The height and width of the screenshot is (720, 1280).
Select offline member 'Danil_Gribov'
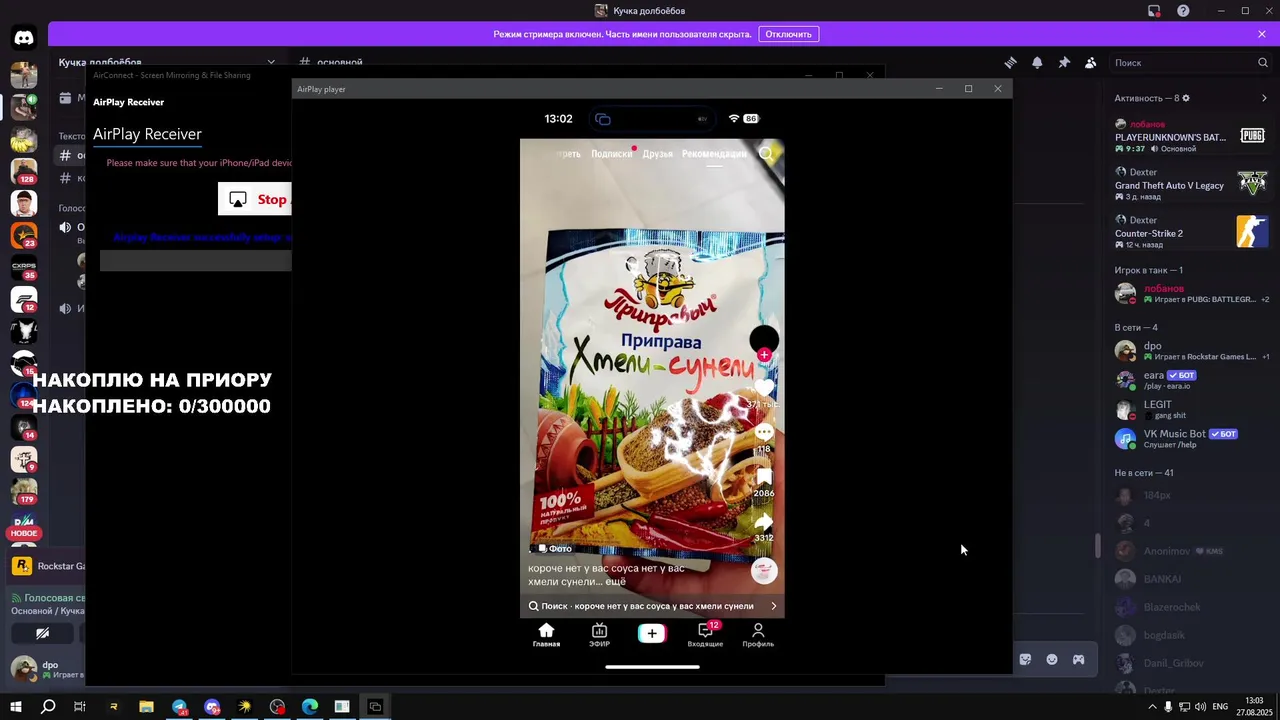click(x=1190, y=663)
